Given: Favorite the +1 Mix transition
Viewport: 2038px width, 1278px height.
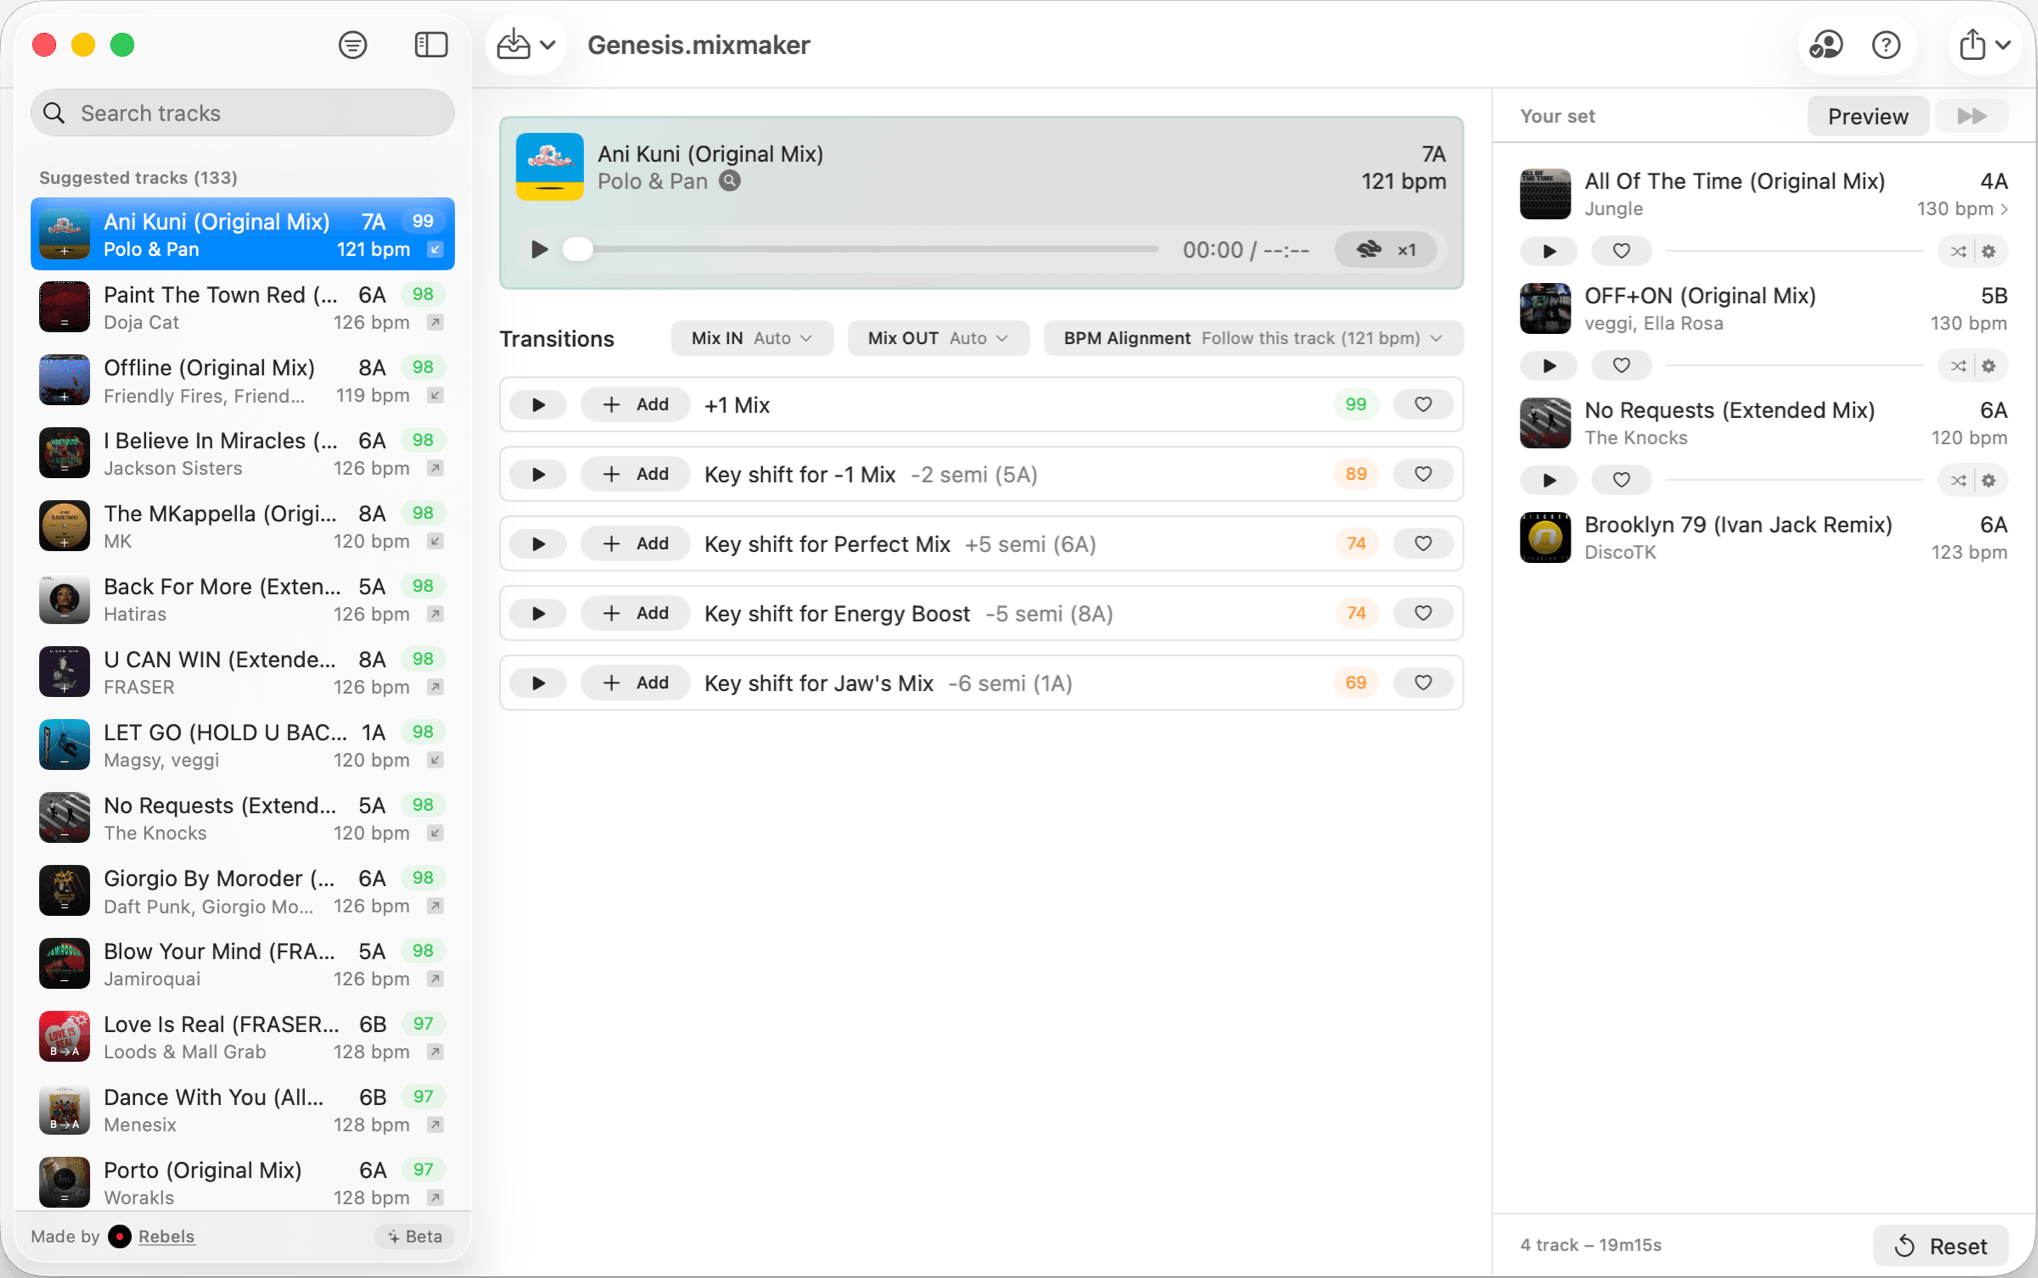Looking at the screenshot, I should [x=1423, y=405].
